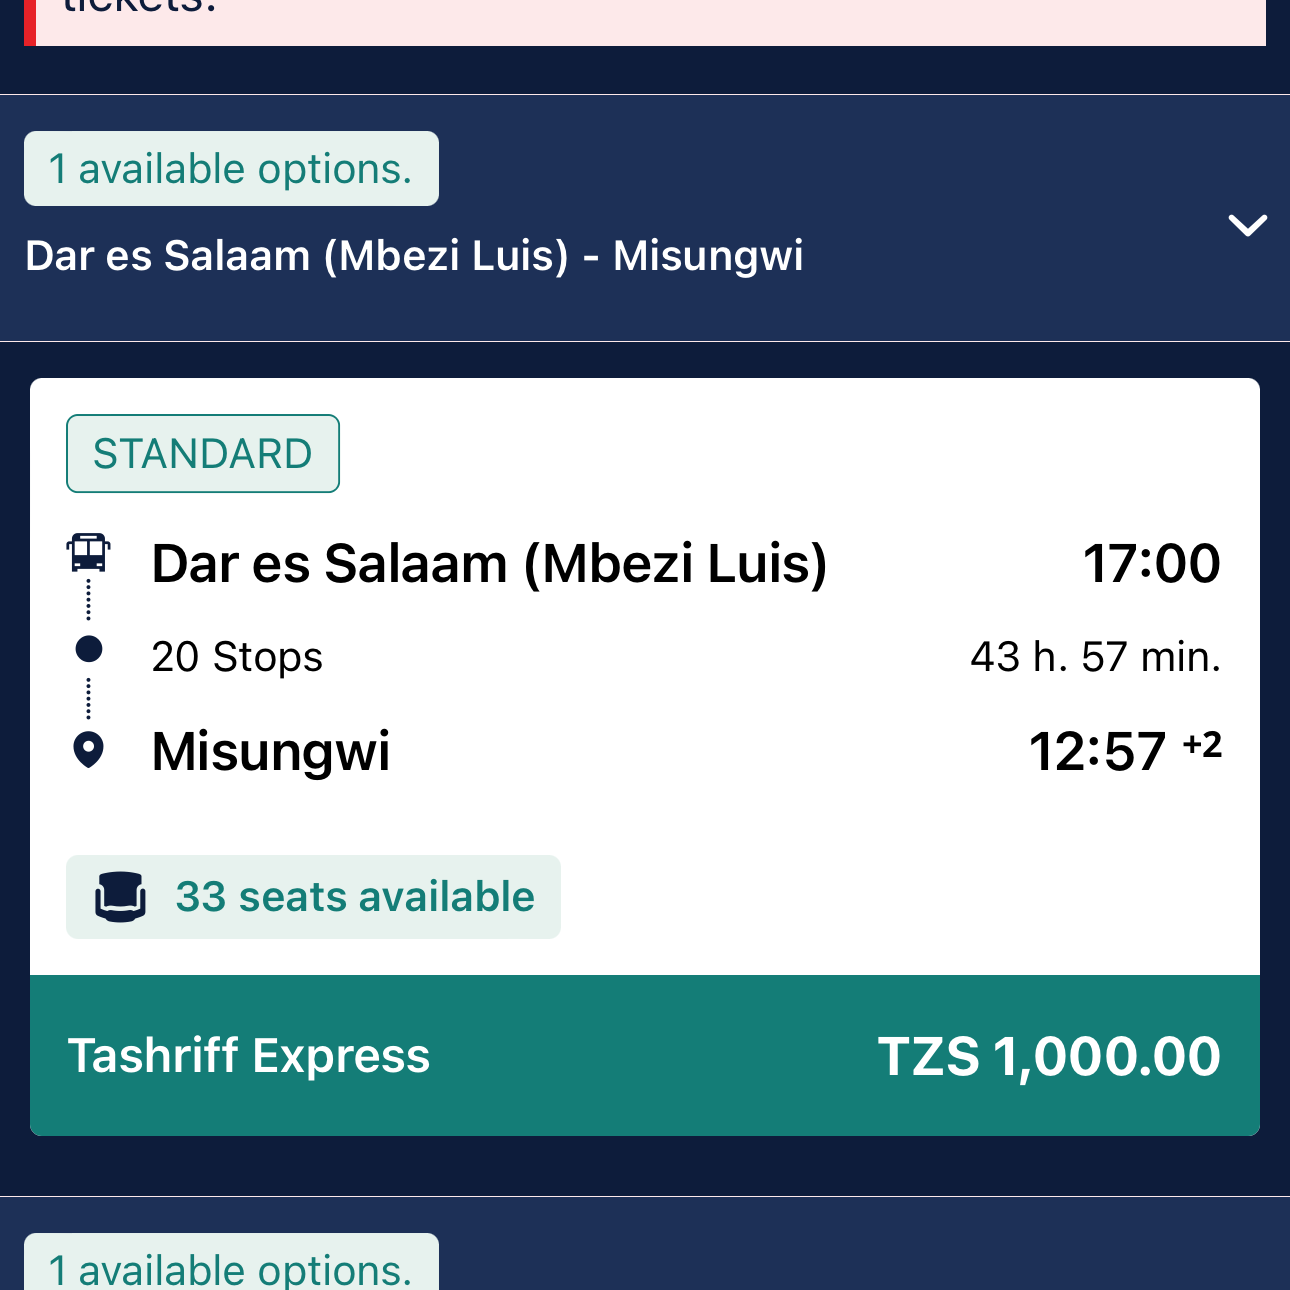
Task: Select the Dar es Salaam (Mbezi Luis) departure station in the trip card
Action: pos(489,563)
